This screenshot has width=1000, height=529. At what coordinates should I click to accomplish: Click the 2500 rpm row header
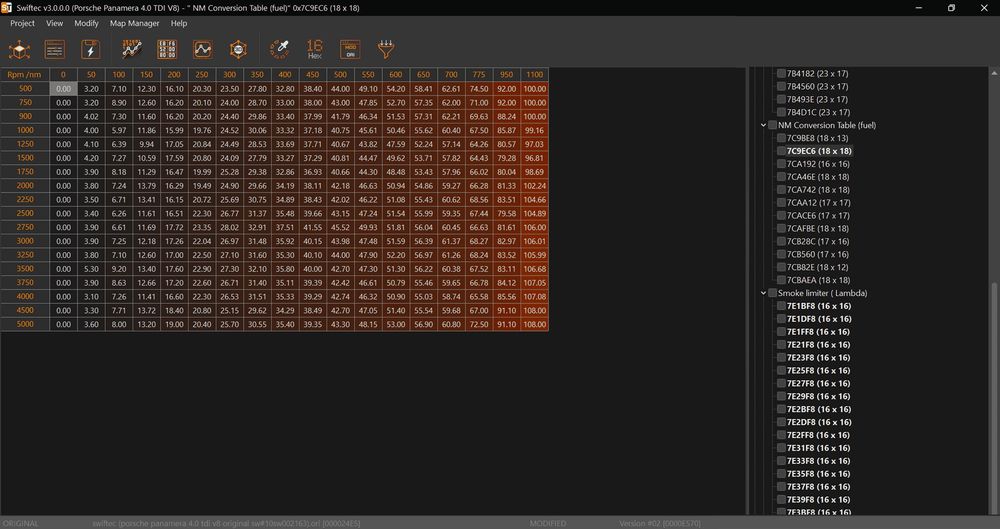(x=25, y=213)
